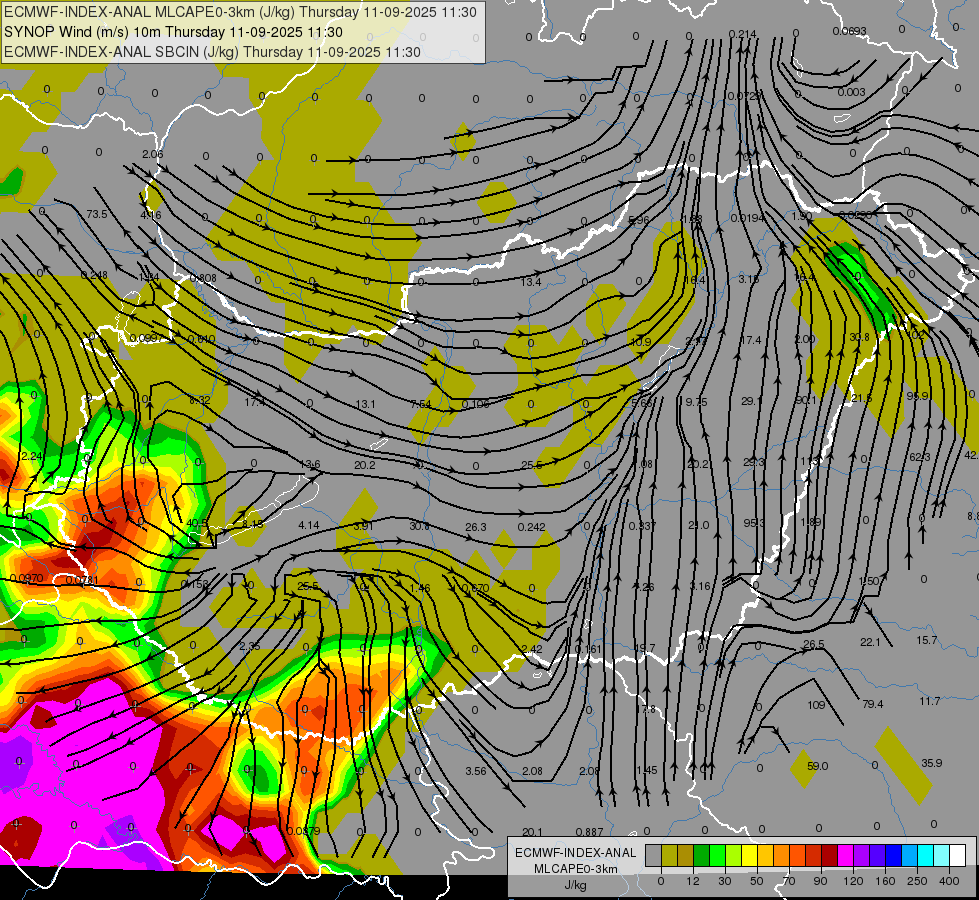
Task: Click the map value 2.06
Action: point(152,154)
